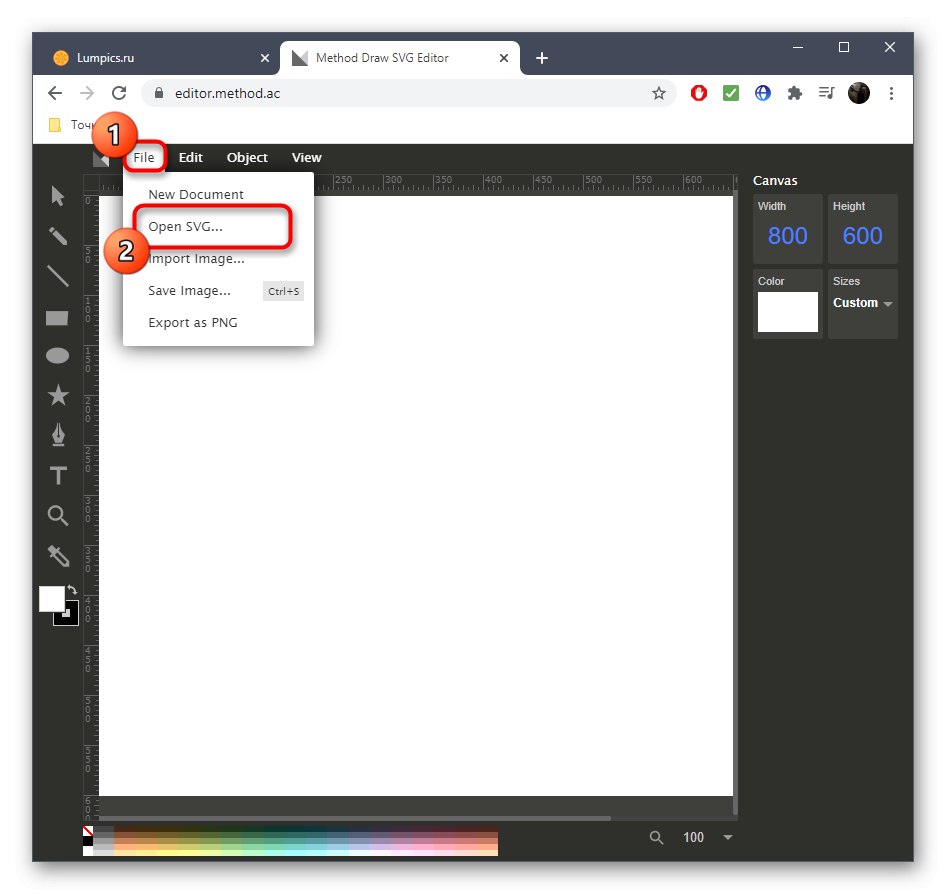The height and width of the screenshot is (894, 946).
Task: Select the Line tool
Action: 58,276
